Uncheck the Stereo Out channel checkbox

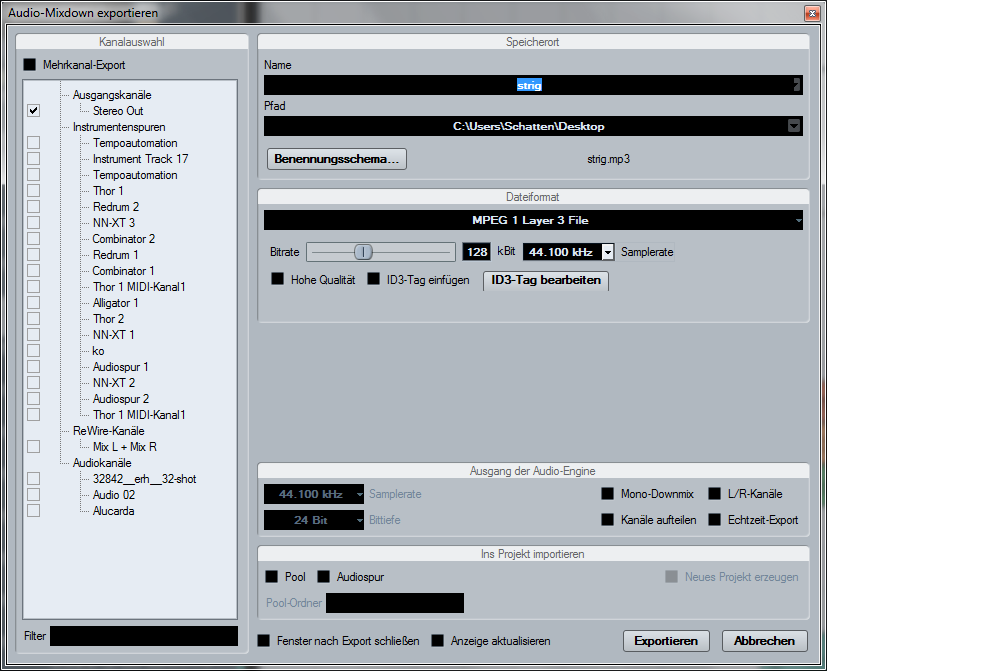34,111
